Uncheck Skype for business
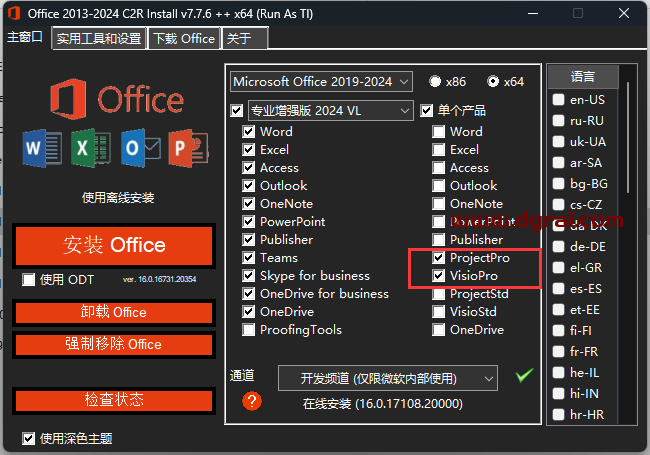650x455 pixels. (248, 276)
